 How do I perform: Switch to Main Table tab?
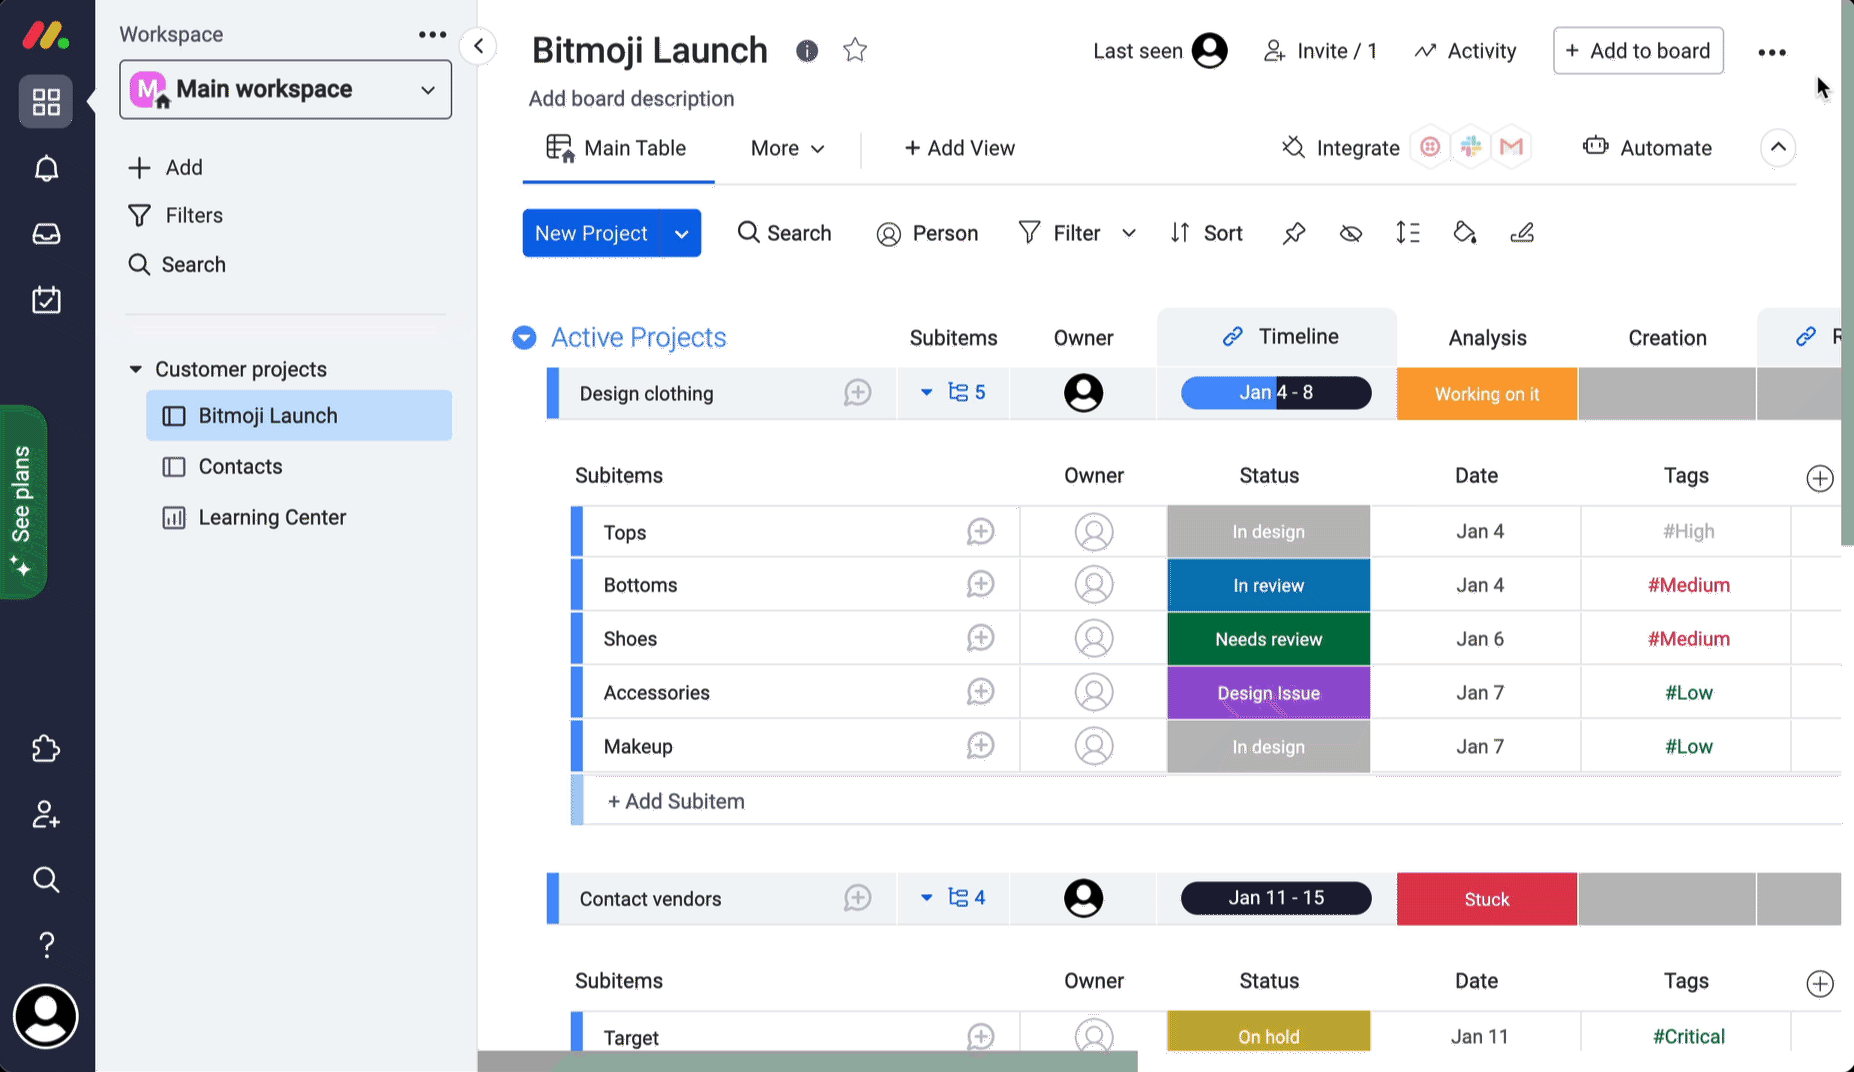pyautogui.click(x=617, y=148)
